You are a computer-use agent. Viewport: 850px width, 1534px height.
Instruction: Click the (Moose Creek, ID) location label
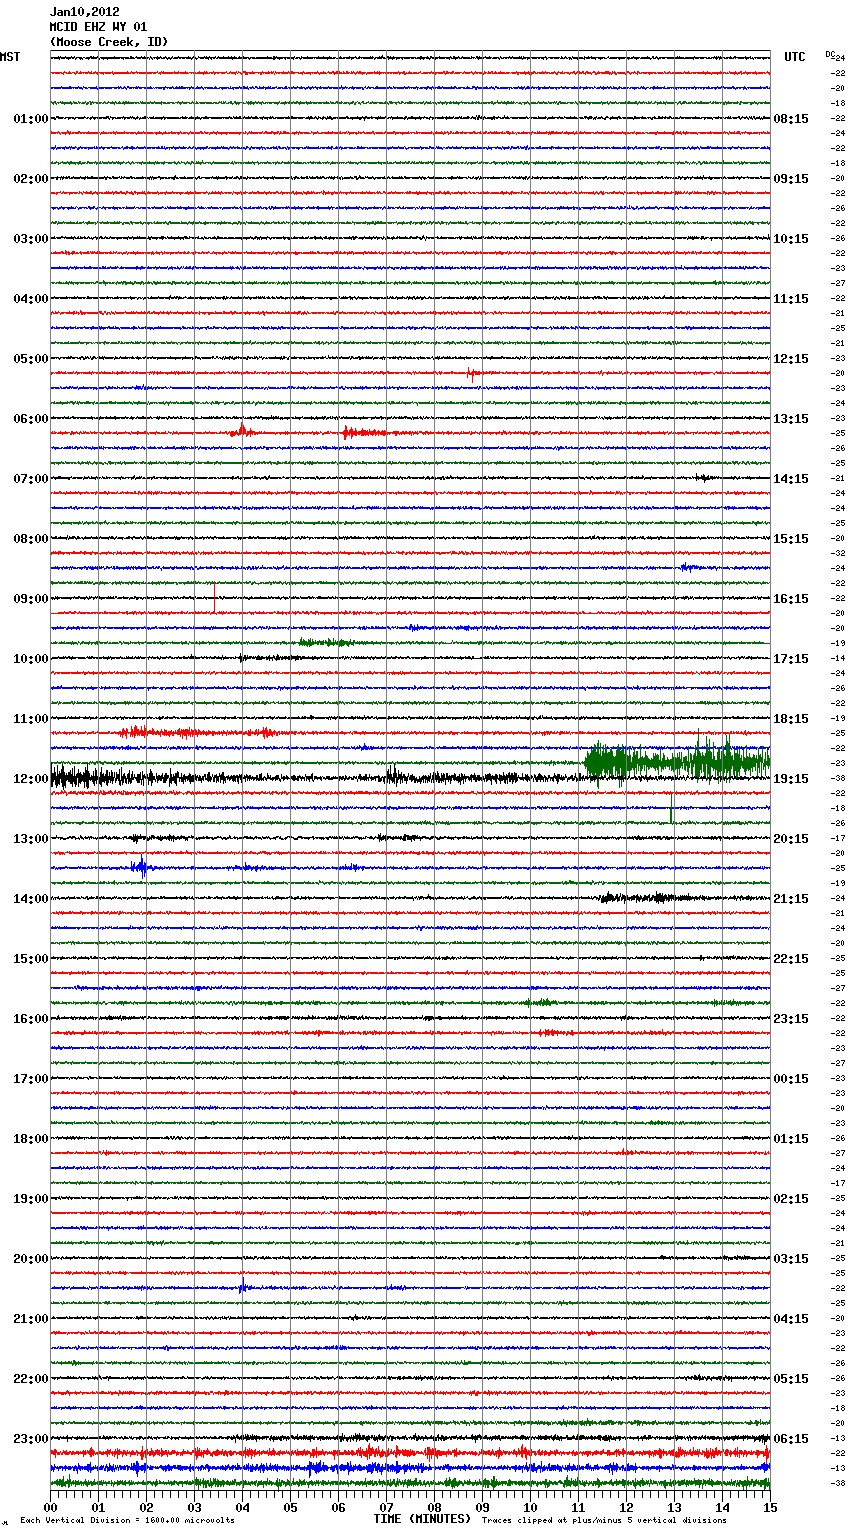[109, 42]
